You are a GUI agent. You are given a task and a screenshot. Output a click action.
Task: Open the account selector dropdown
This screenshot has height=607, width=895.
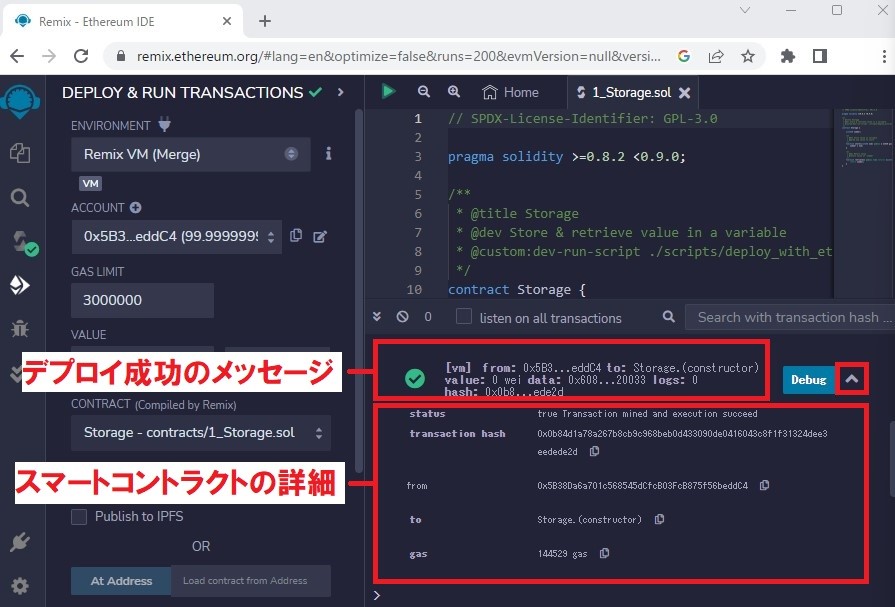[177, 236]
